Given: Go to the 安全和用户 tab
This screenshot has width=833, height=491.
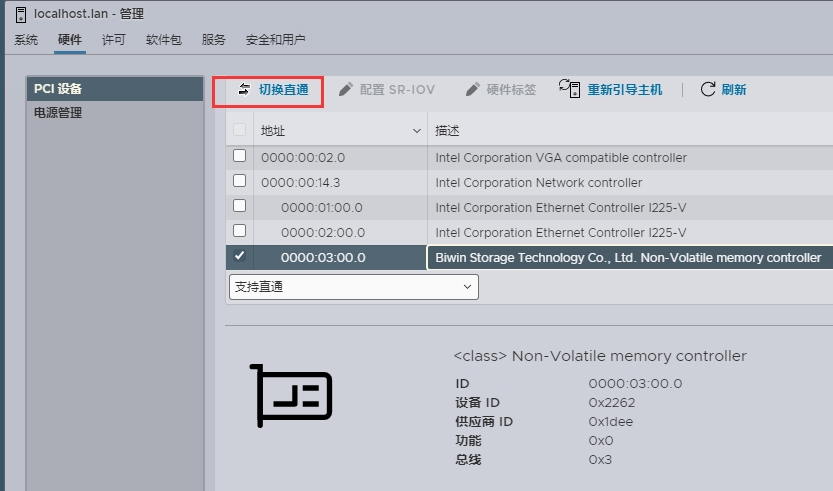Looking at the screenshot, I should [x=275, y=40].
